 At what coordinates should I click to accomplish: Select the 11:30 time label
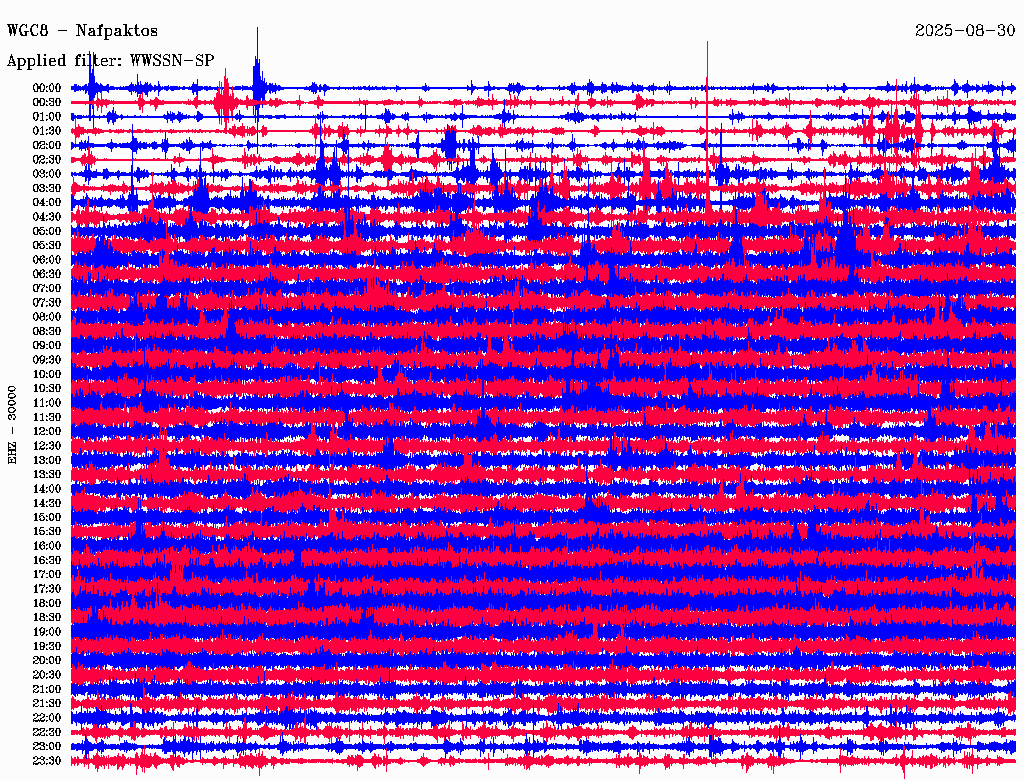47,417
